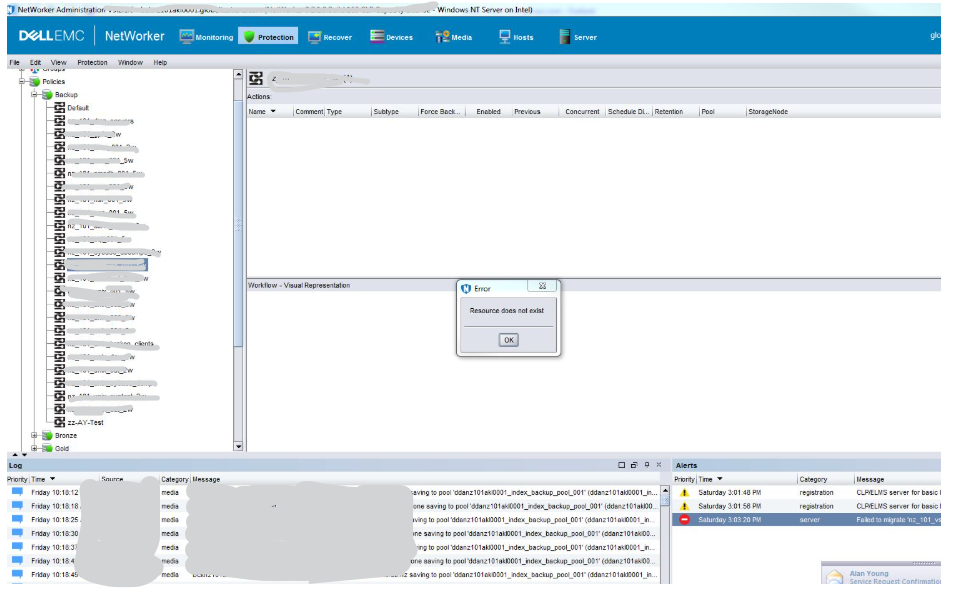963x591 pixels.
Task: Open the Devices view
Action: tap(391, 37)
